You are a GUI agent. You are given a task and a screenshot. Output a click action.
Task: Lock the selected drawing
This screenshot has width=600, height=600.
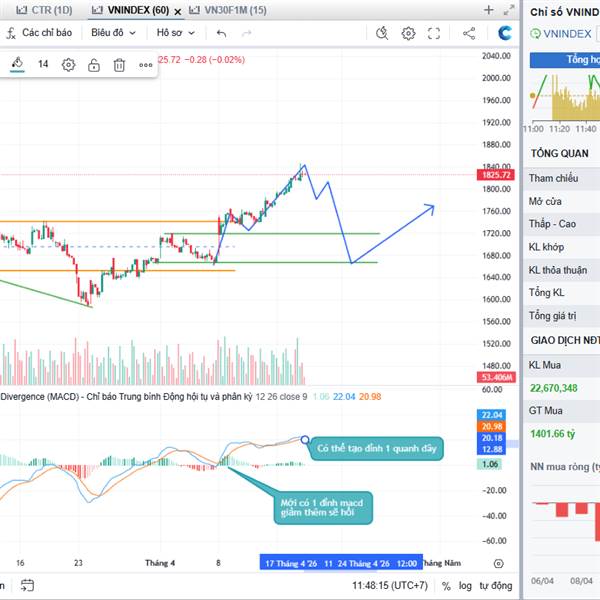coord(93,65)
